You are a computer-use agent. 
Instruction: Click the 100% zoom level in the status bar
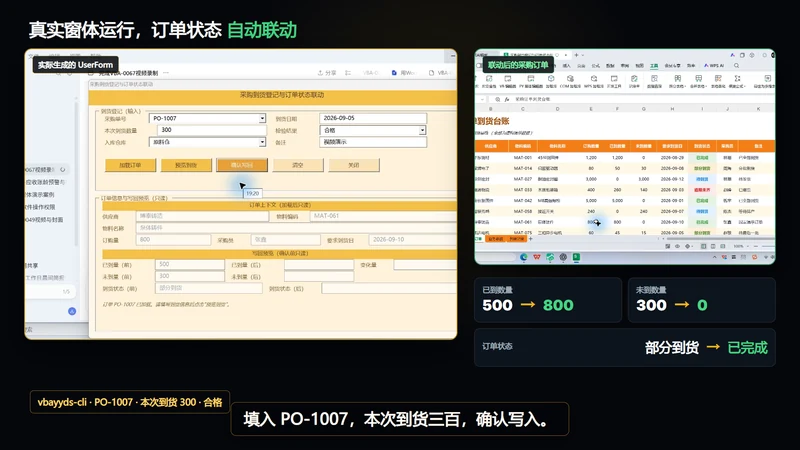(738, 246)
